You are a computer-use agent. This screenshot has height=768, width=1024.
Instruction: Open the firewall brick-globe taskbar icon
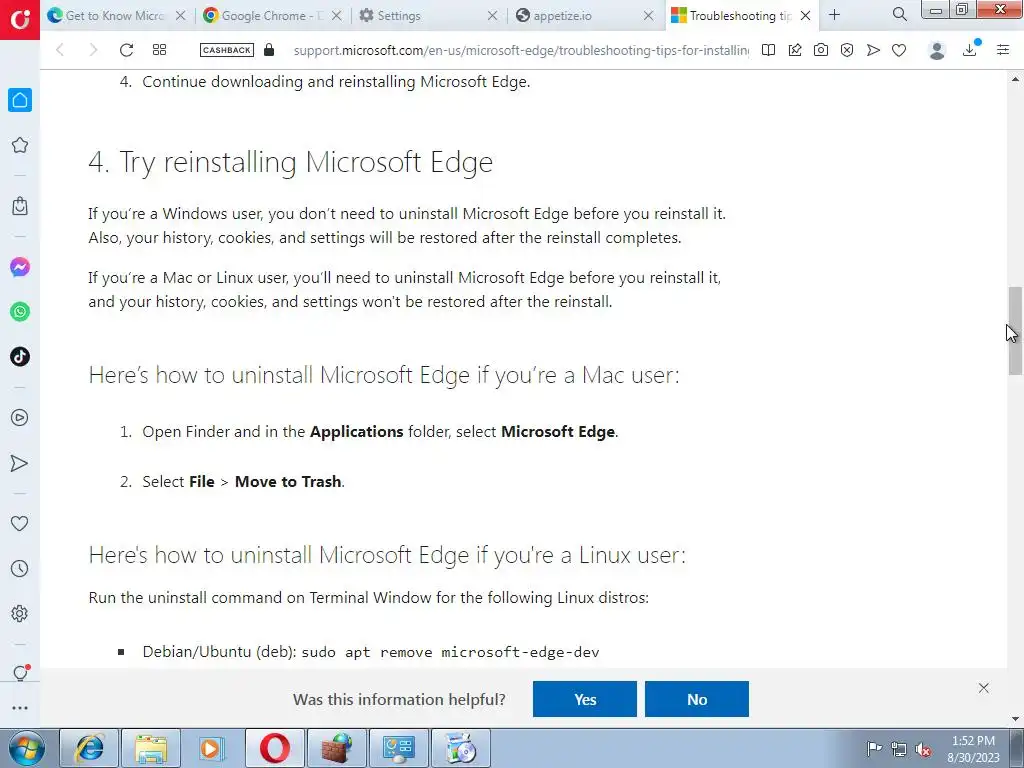[336, 748]
